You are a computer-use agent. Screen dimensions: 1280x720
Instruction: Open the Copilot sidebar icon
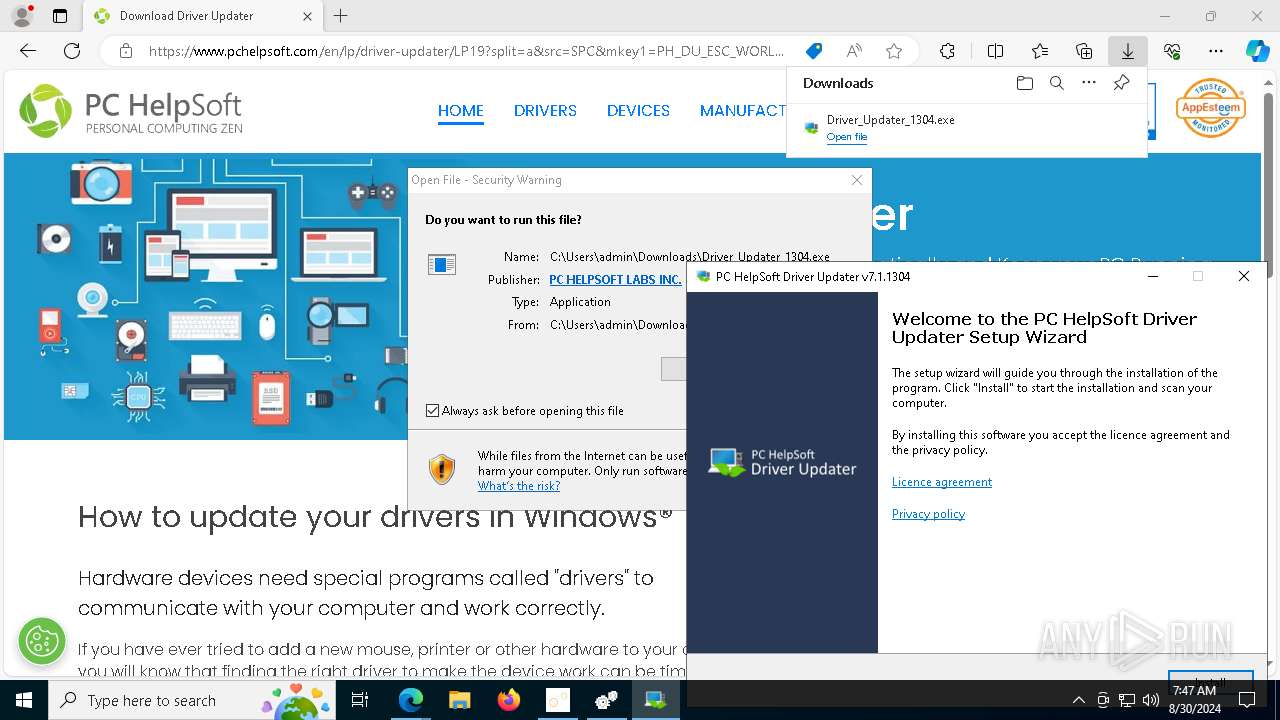tap(1257, 51)
